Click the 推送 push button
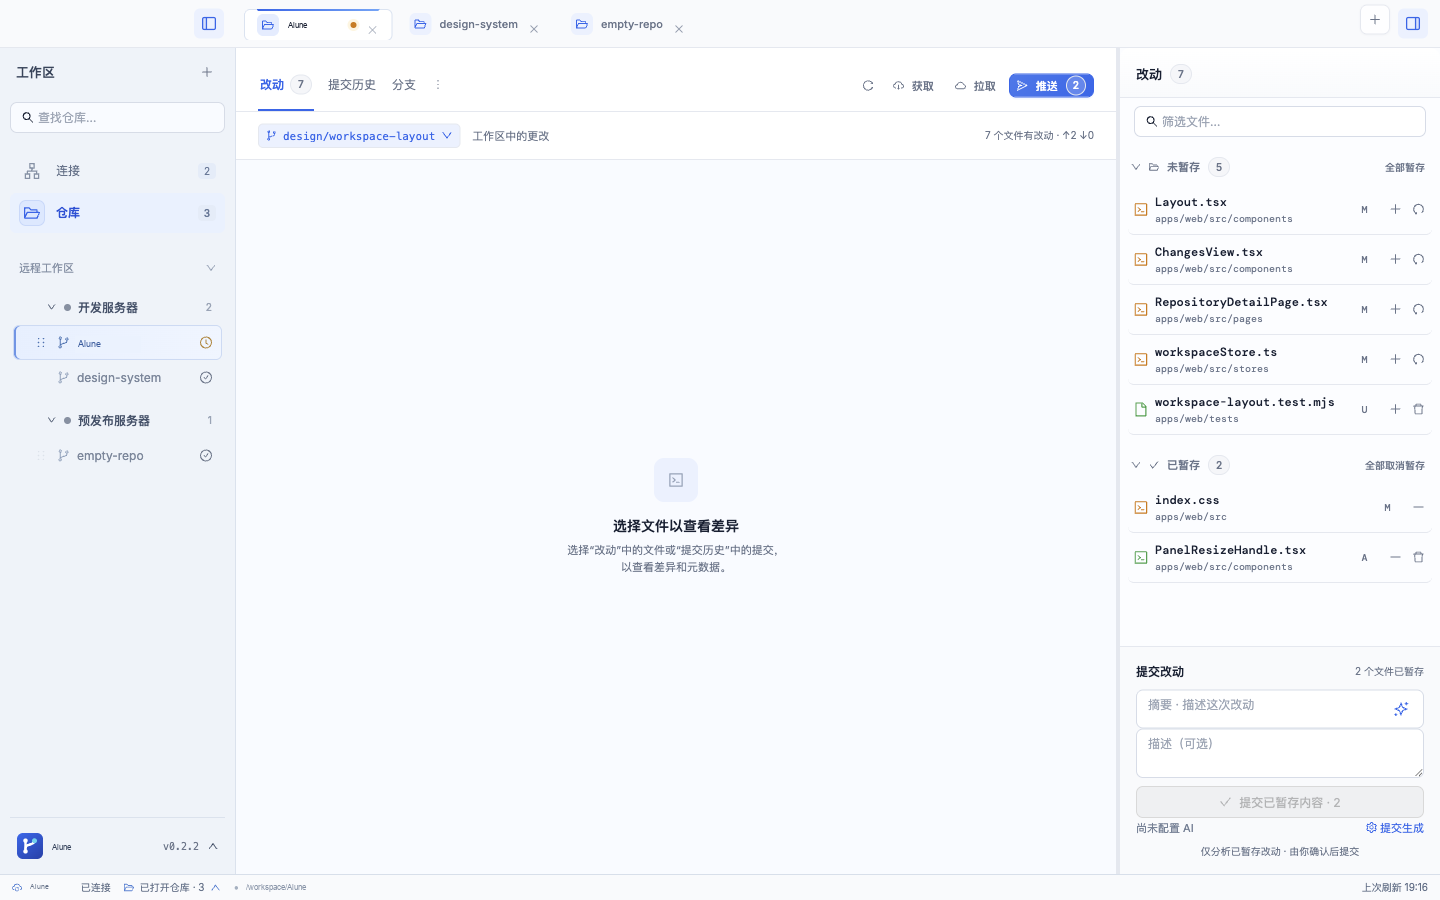1440x900 pixels. coord(1051,86)
